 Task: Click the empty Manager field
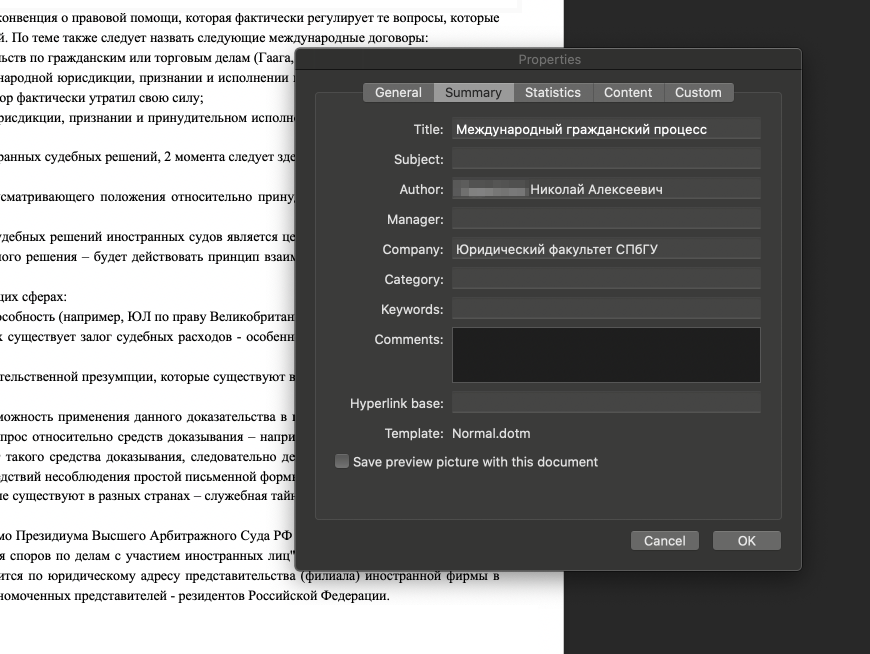click(x=606, y=219)
